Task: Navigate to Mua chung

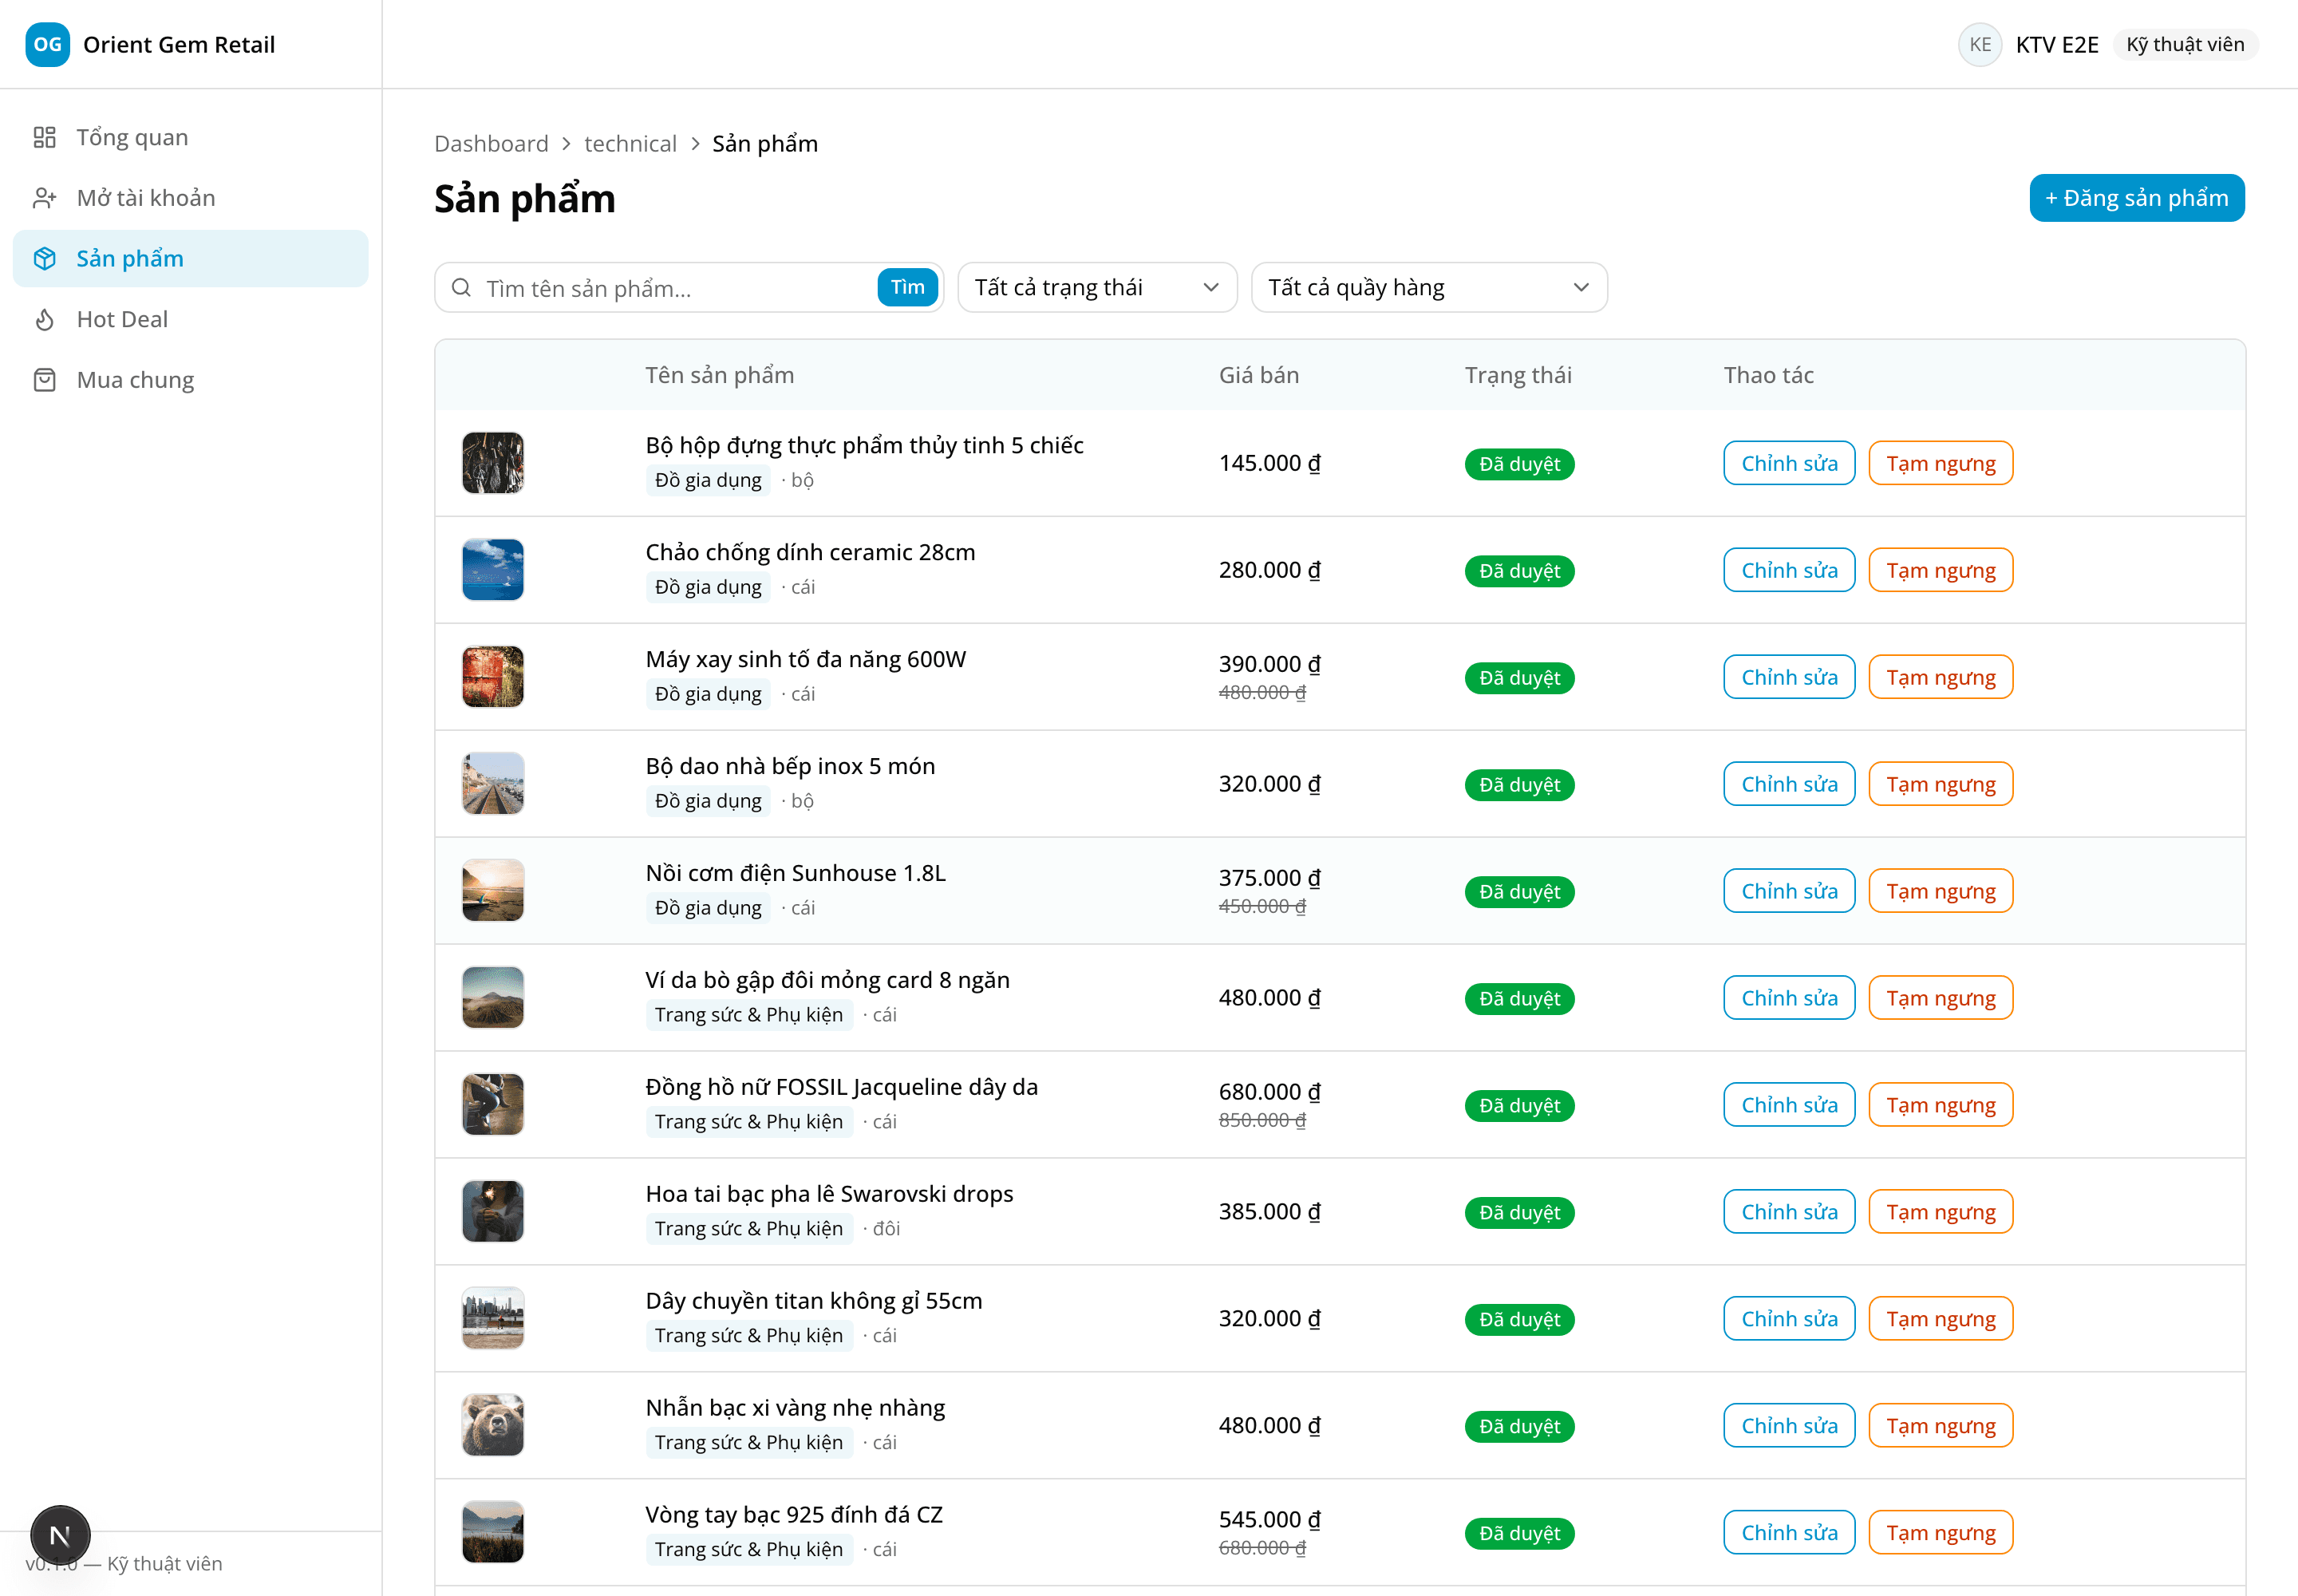Action: tap(190, 380)
